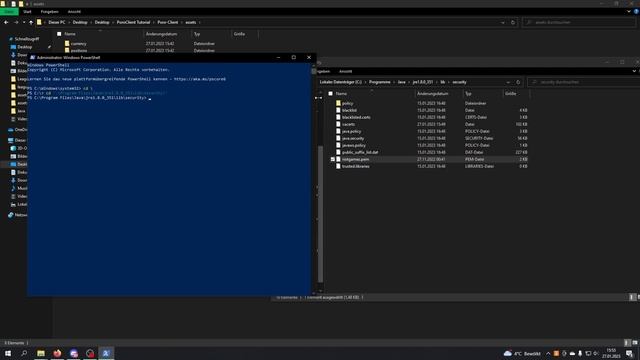Open the Start ribbon tab in assets window
This screenshot has width=640, height=360.
(x=27, y=12)
